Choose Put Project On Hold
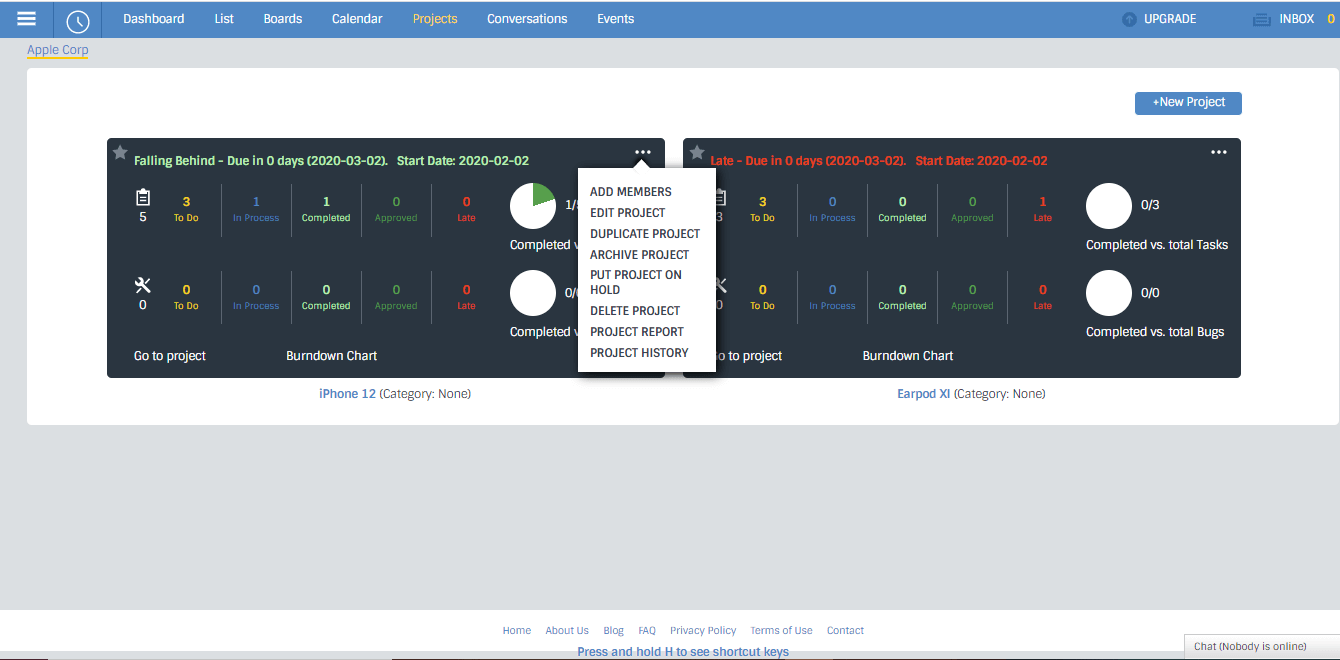Screen dimensions: 1340x660 click(636, 282)
